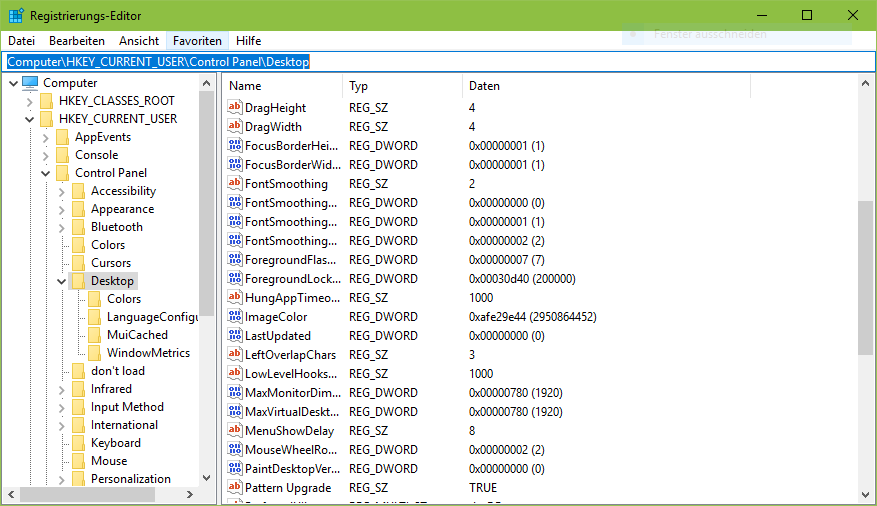Click the Registry Editor title bar icon
The image size is (877, 506).
16,16
